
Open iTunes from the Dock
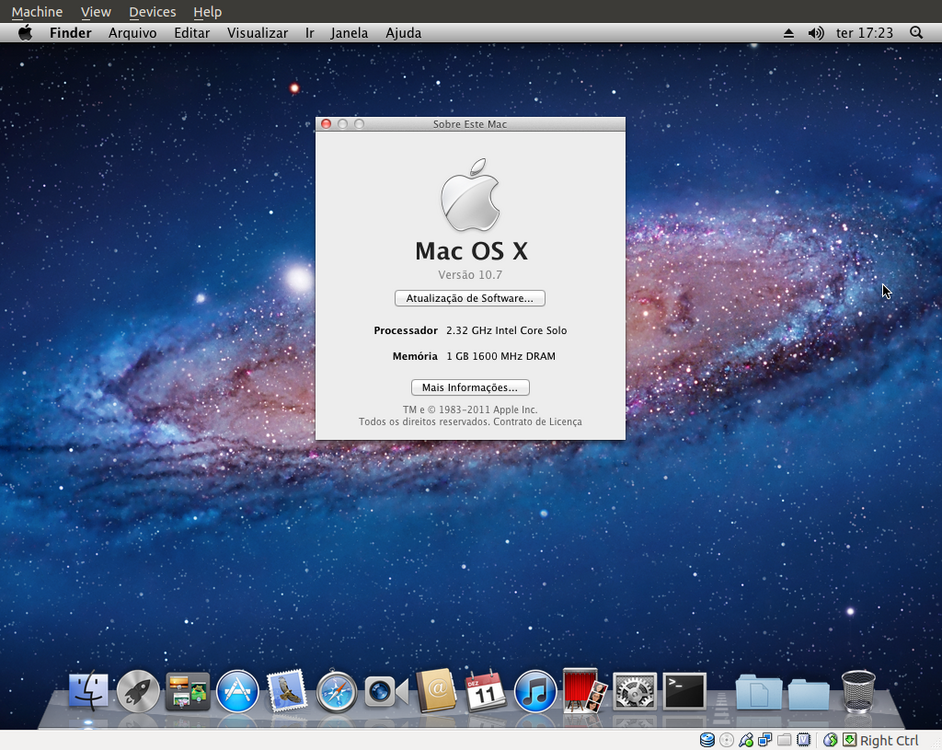(535, 690)
